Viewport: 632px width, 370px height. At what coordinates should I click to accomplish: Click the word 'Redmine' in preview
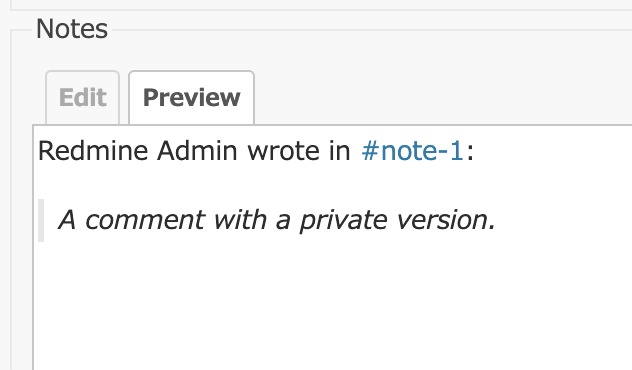point(93,151)
